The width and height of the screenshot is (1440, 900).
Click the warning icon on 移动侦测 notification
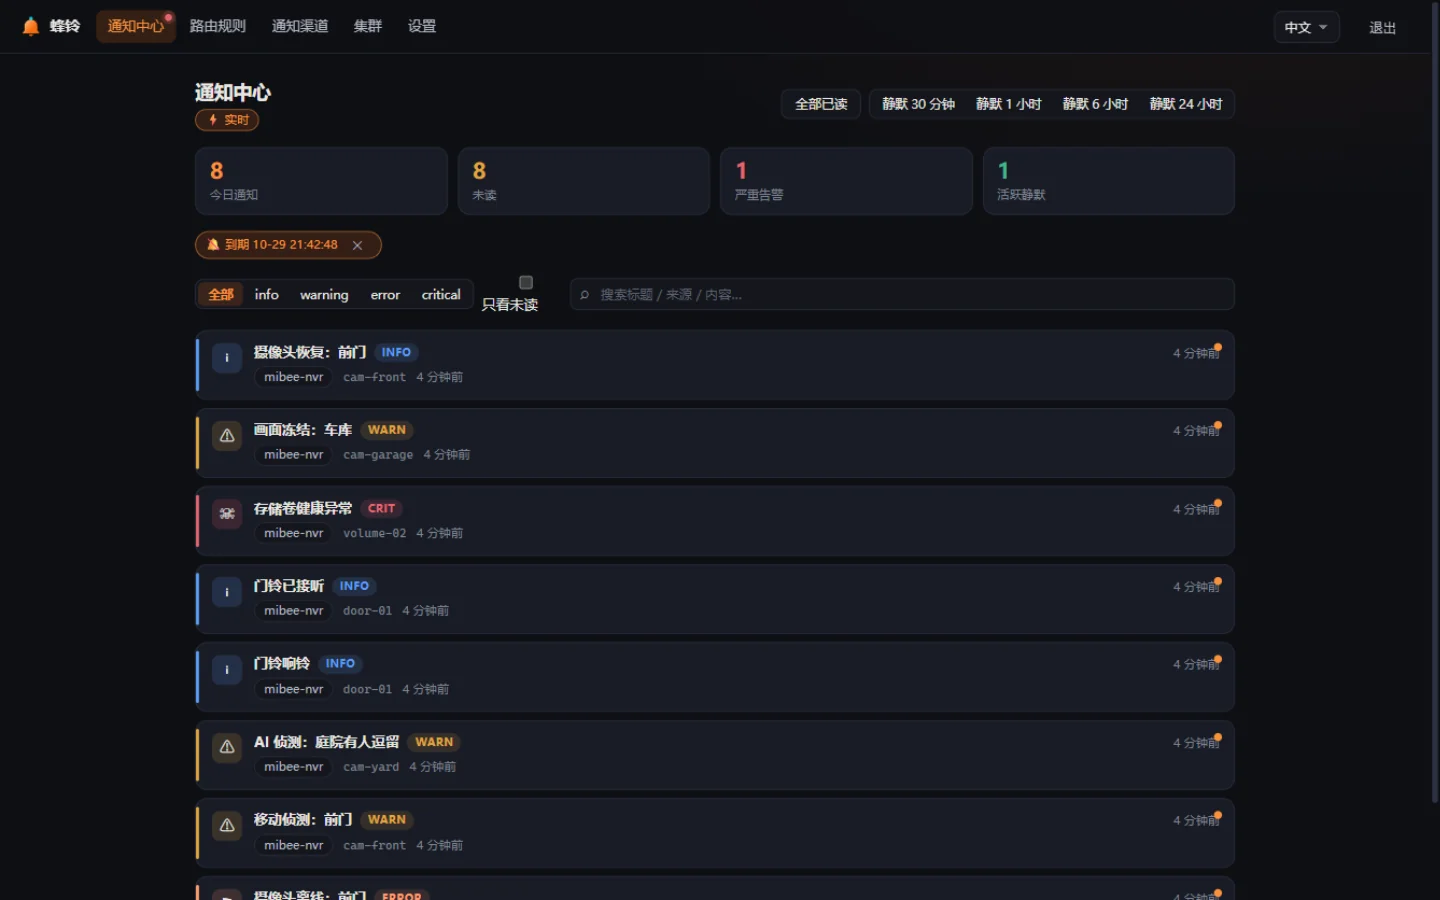pyautogui.click(x=227, y=826)
